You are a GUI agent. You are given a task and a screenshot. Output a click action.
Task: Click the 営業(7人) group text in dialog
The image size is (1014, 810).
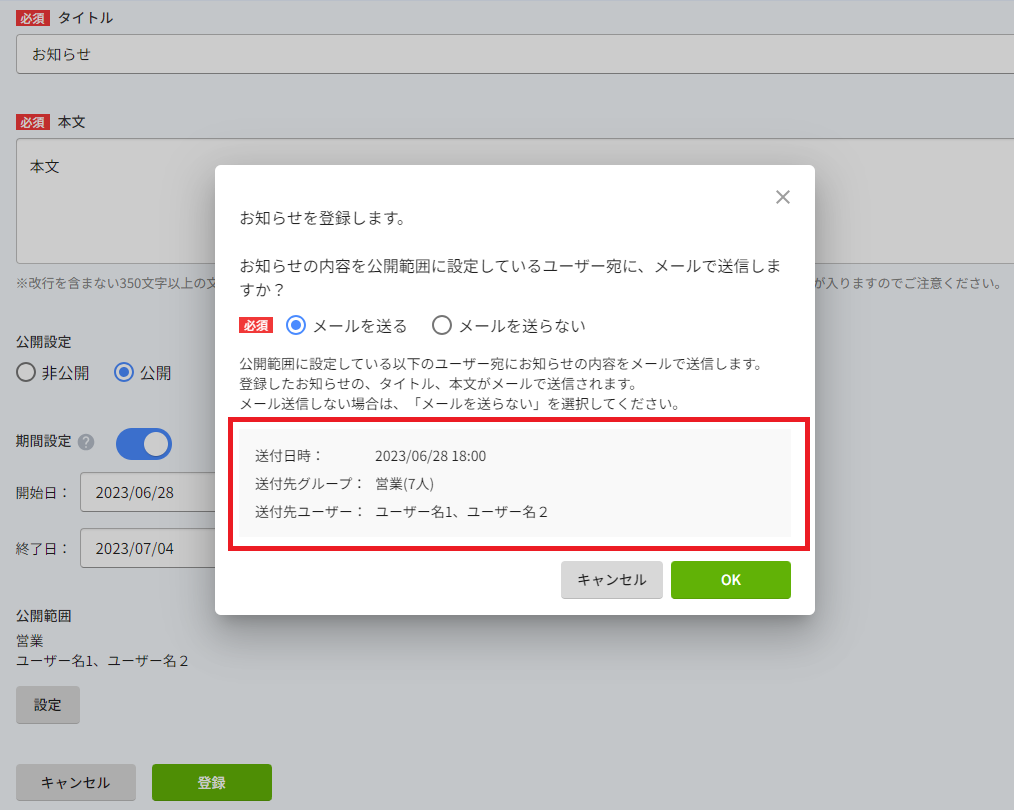[x=404, y=484]
